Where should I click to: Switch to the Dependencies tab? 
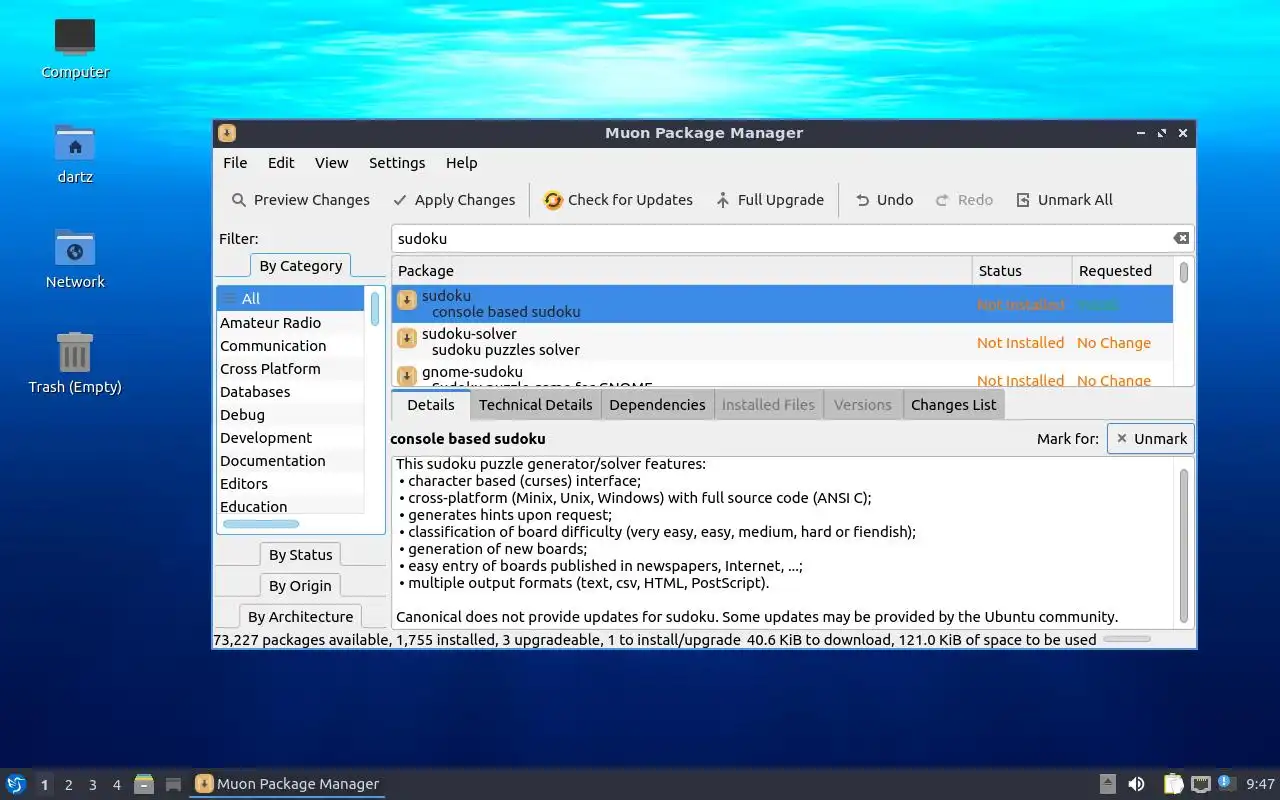pyautogui.click(x=657, y=405)
